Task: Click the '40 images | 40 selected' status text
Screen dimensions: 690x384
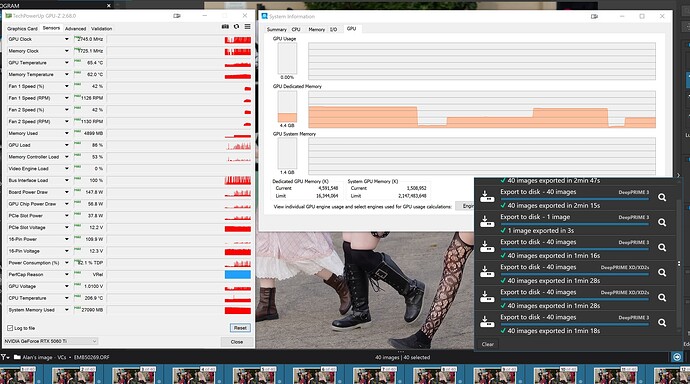Action: click(x=402, y=357)
